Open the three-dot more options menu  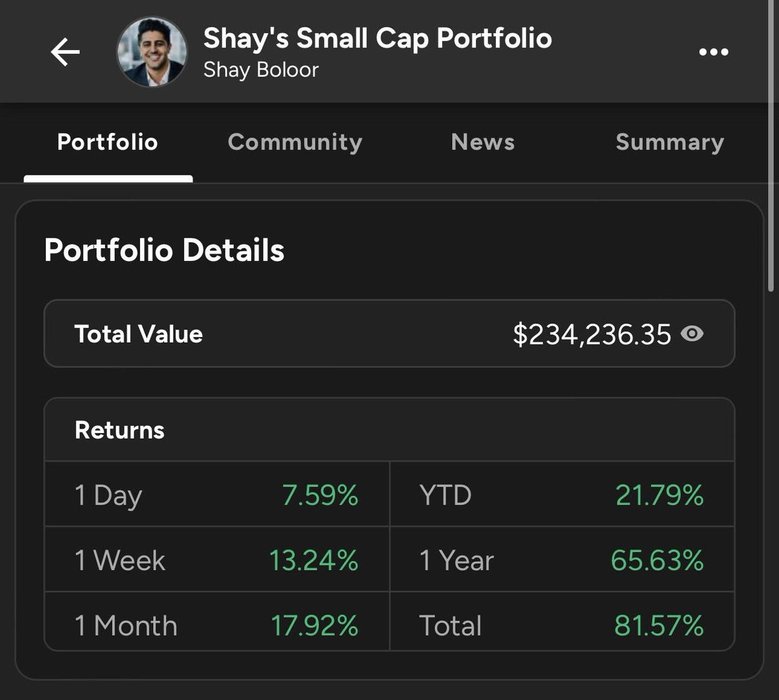[713, 52]
